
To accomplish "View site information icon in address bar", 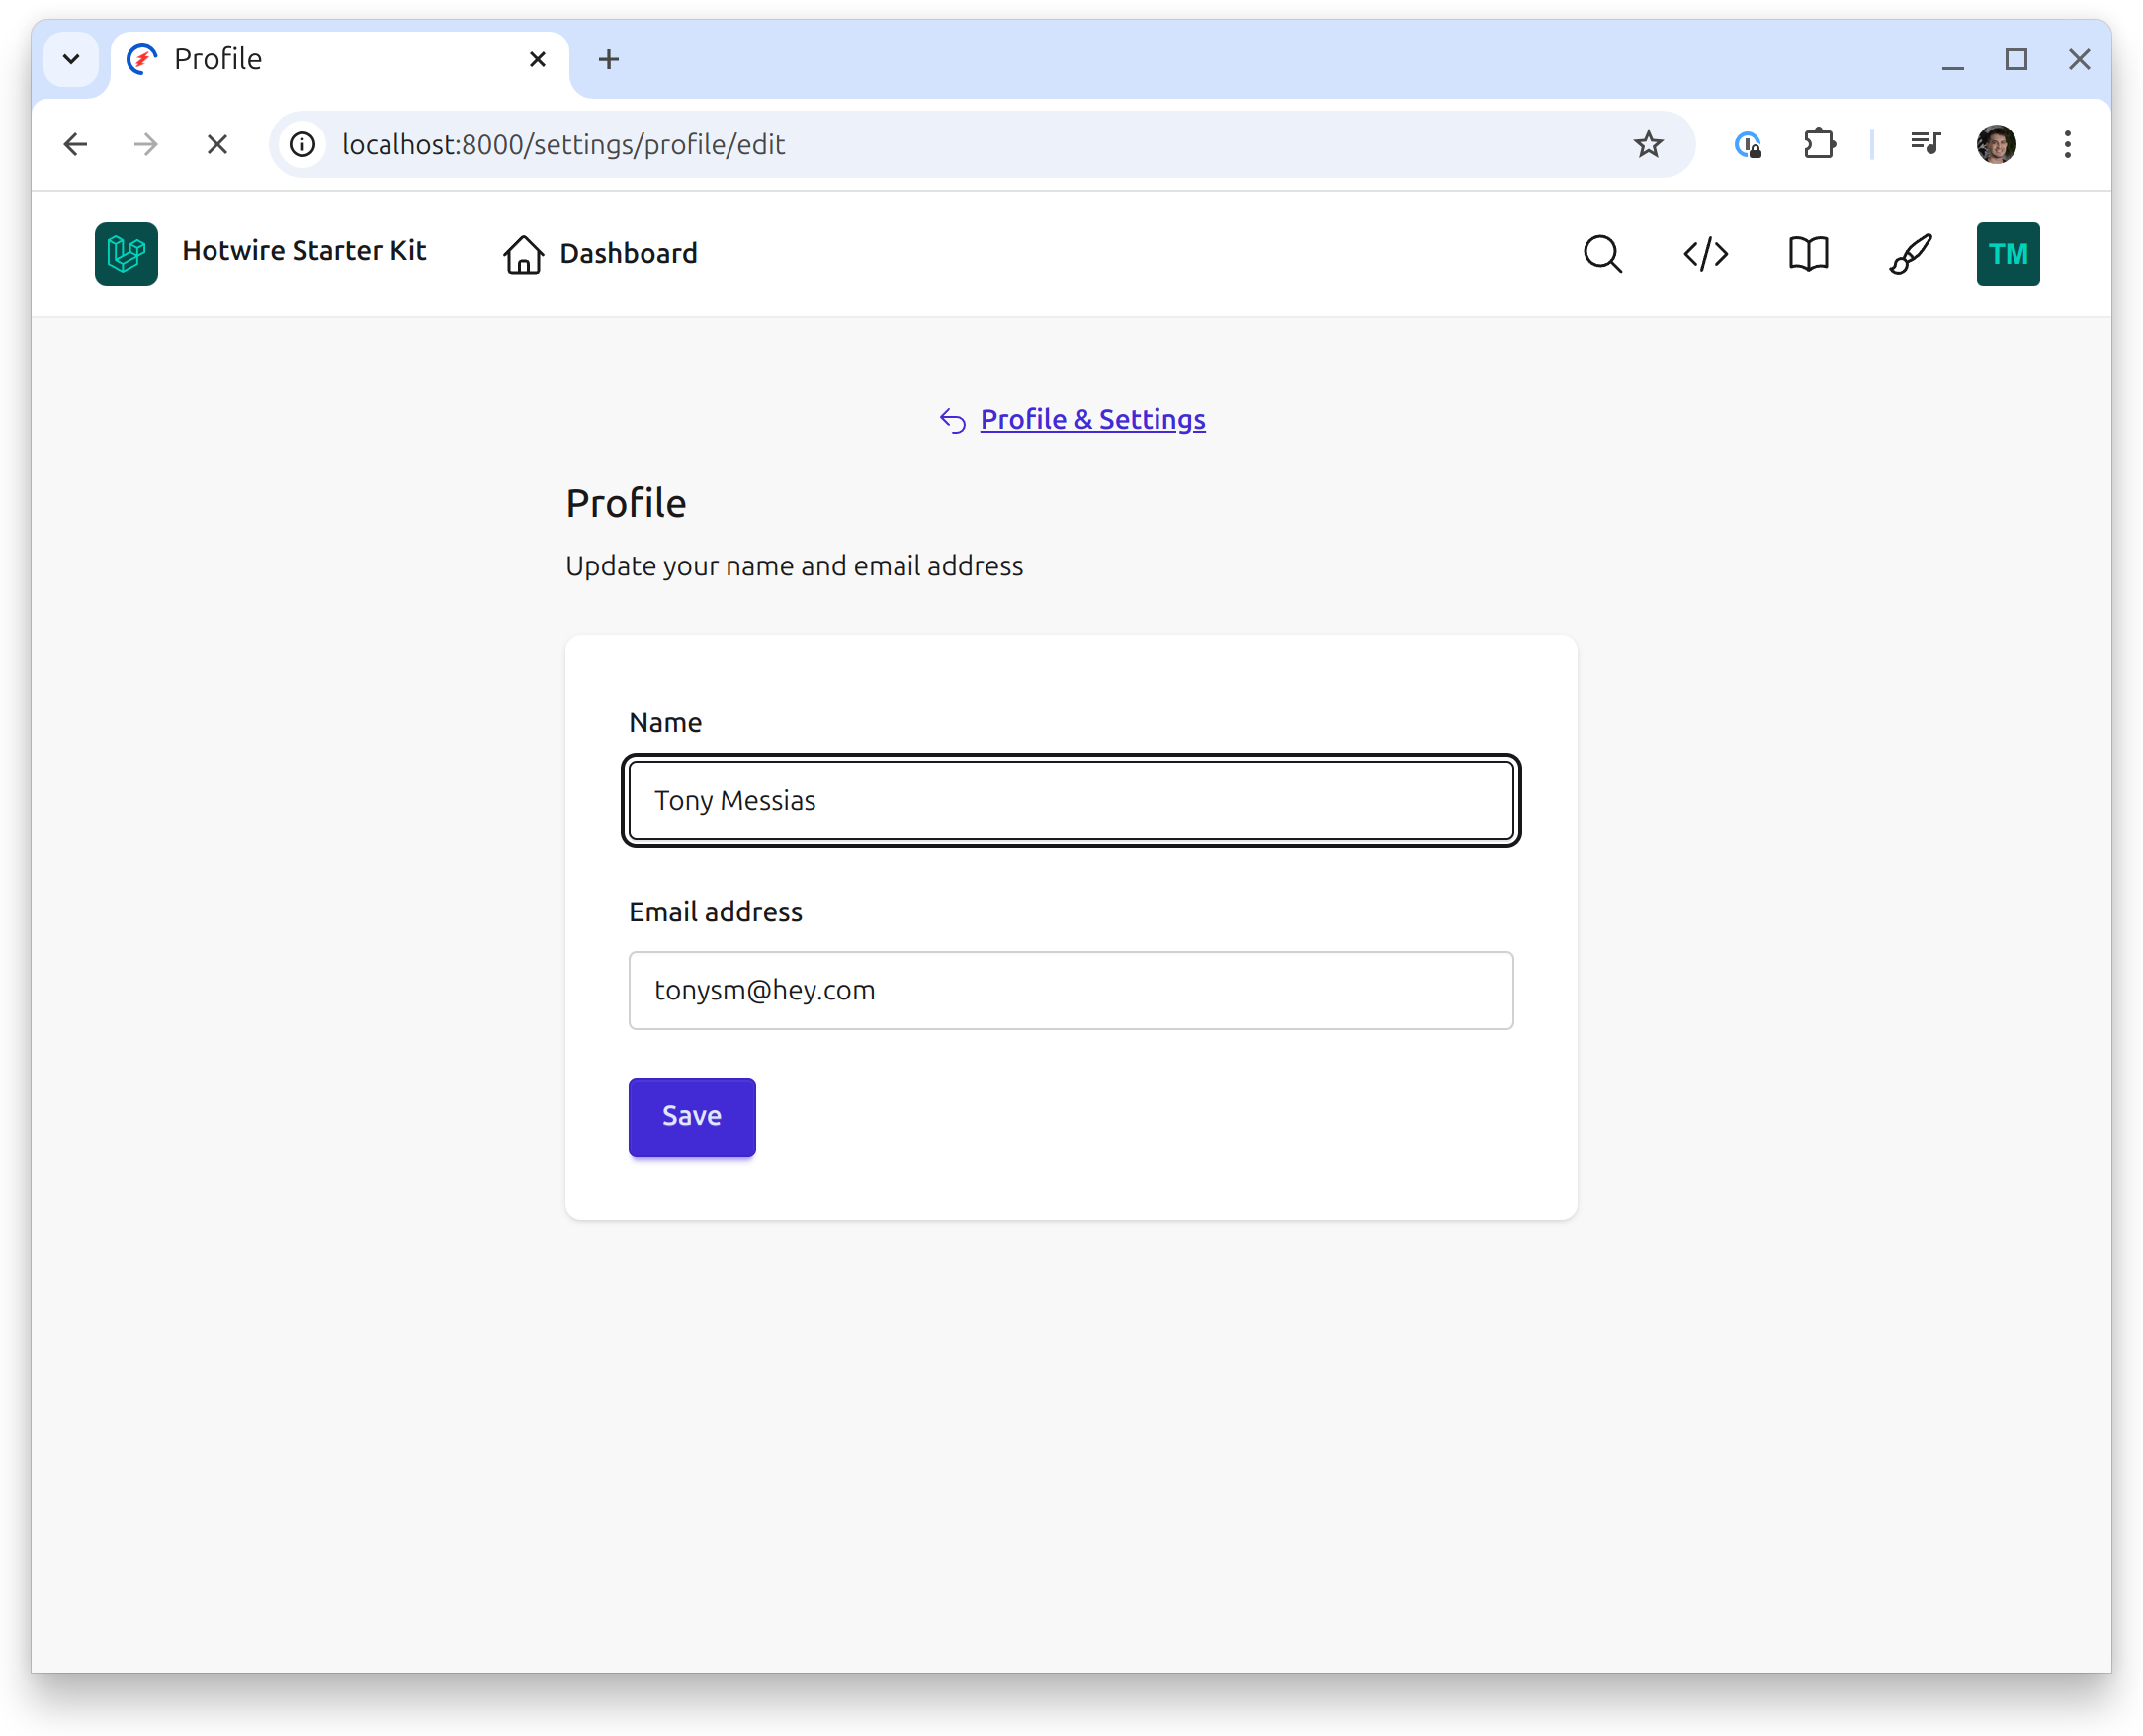I will (303, 145).
